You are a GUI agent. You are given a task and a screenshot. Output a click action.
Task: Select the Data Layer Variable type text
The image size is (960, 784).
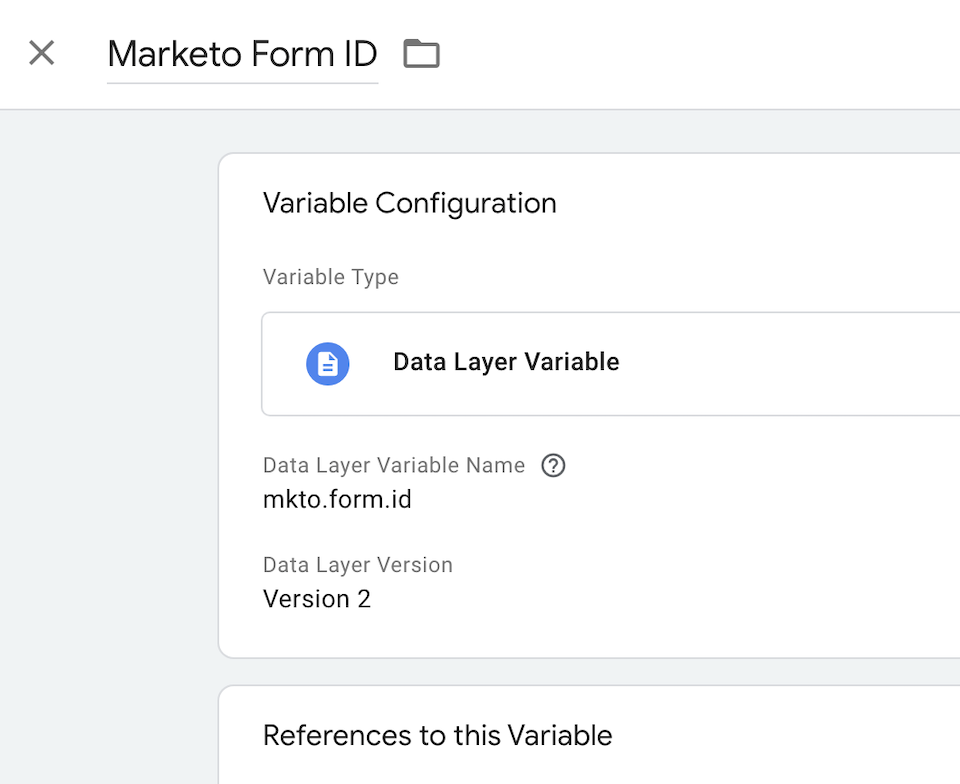pos(506,362)
